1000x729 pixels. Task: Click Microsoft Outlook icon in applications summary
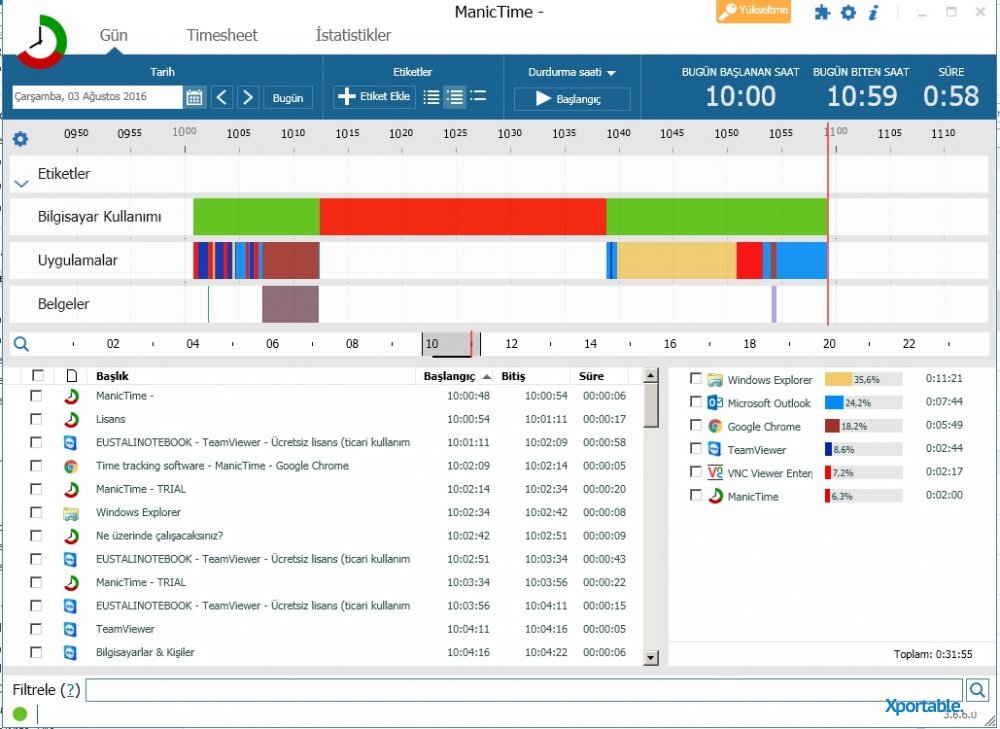[x=715, y=403]
